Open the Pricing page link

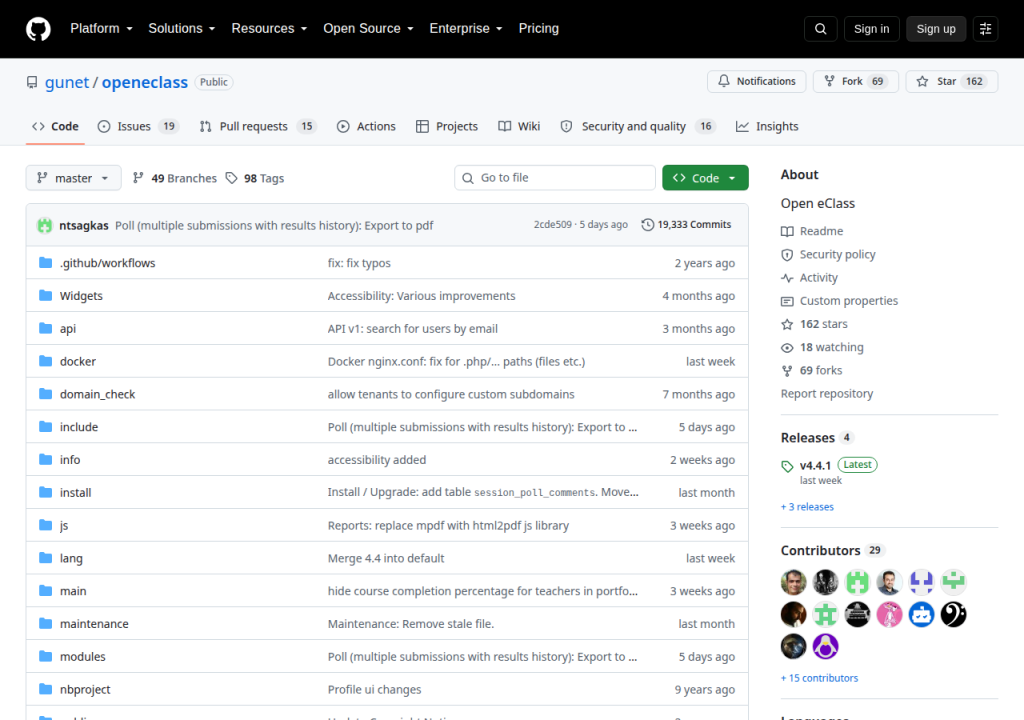(539, 29)
